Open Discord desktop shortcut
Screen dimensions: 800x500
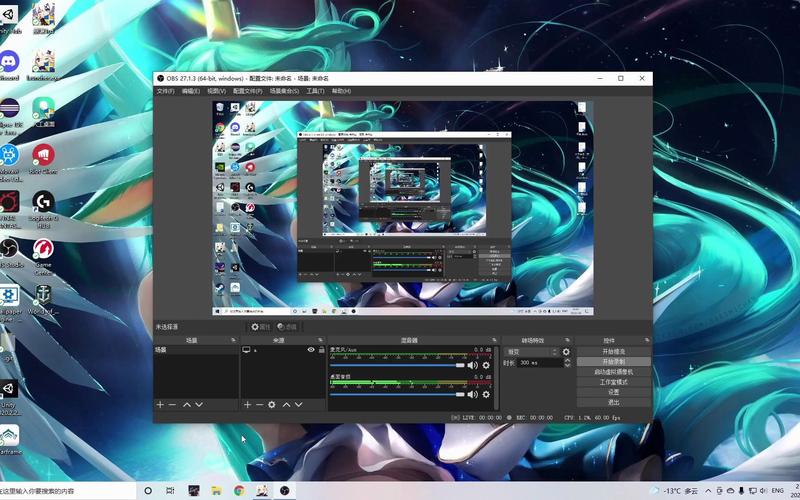click(9, 65)
